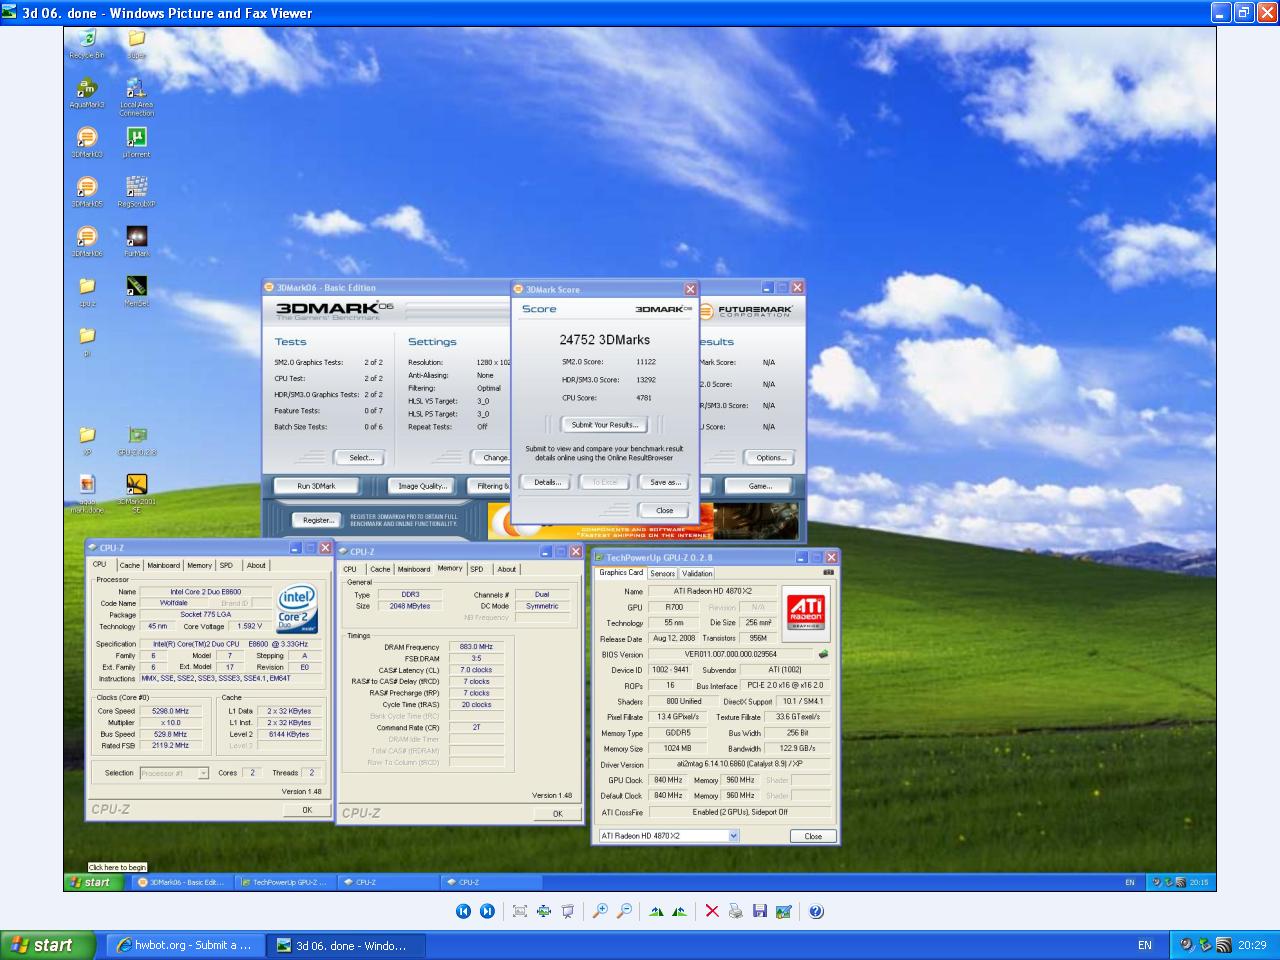The width and height of the screenshot is (1280, 960).
Task: Click the speaker-like tray icon beside the EN indicator
Action: [x=1187, y=945]
